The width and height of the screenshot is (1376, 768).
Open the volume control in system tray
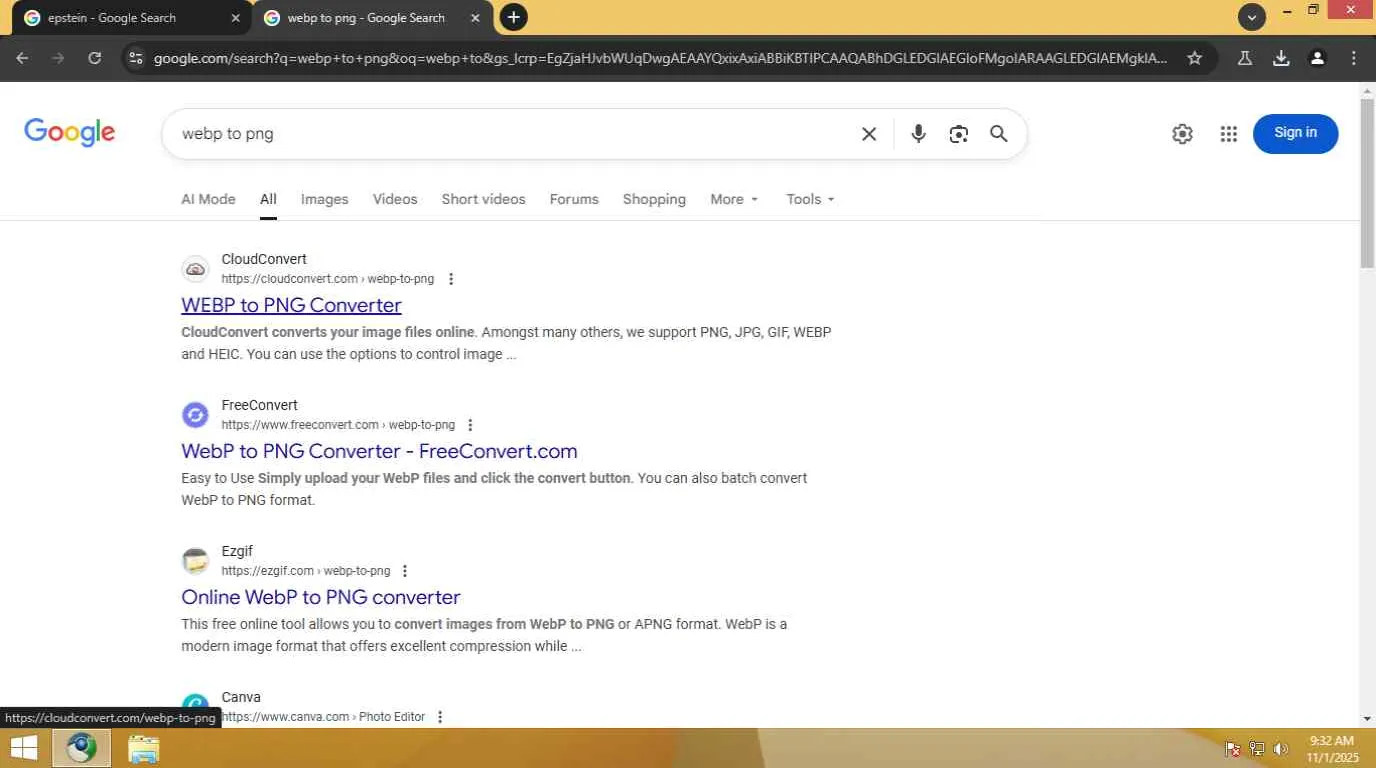(1281, 749)
